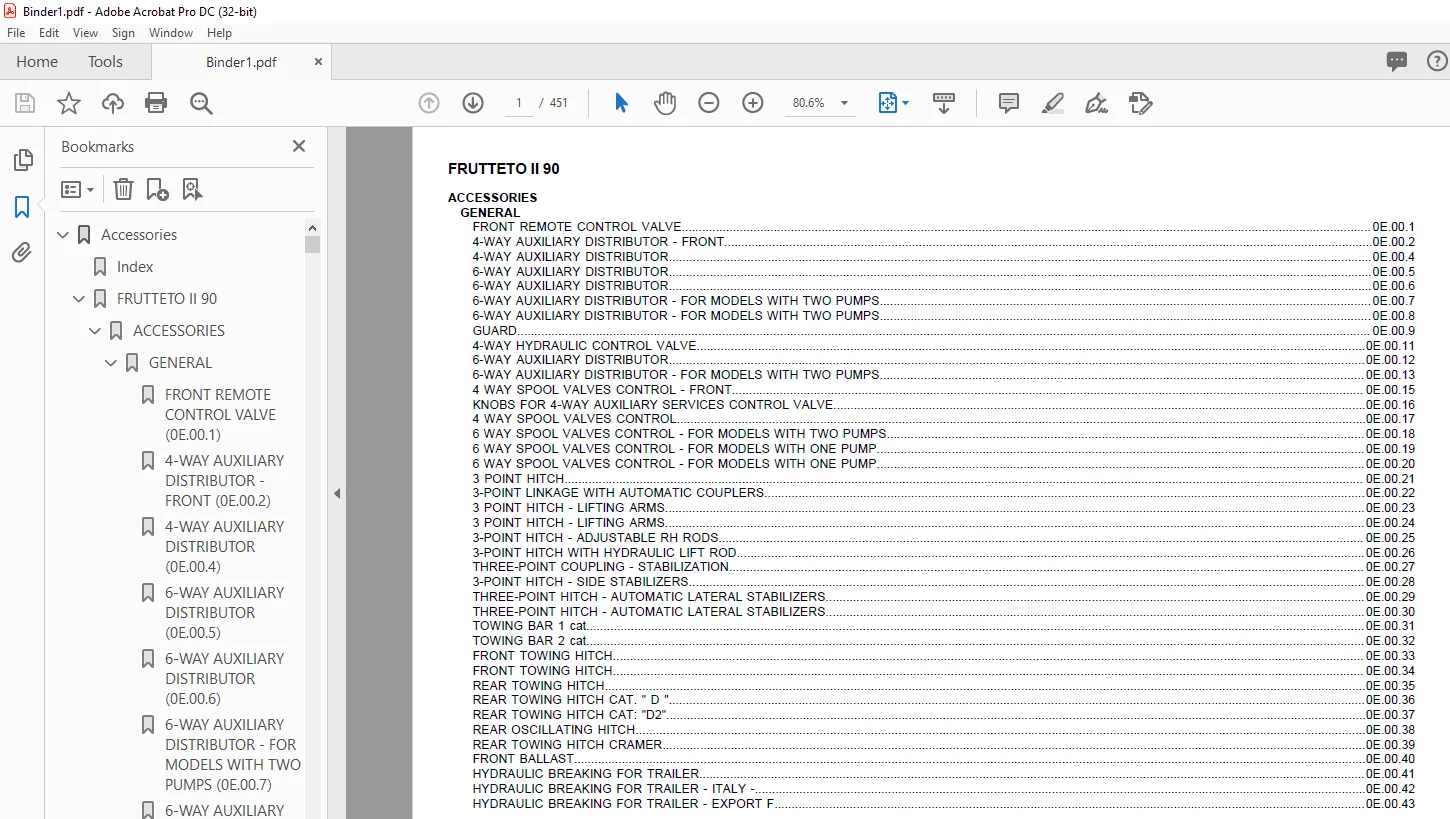Open the GUARD entry in the index
1450x819 pixels.
[x=495, y=331]
